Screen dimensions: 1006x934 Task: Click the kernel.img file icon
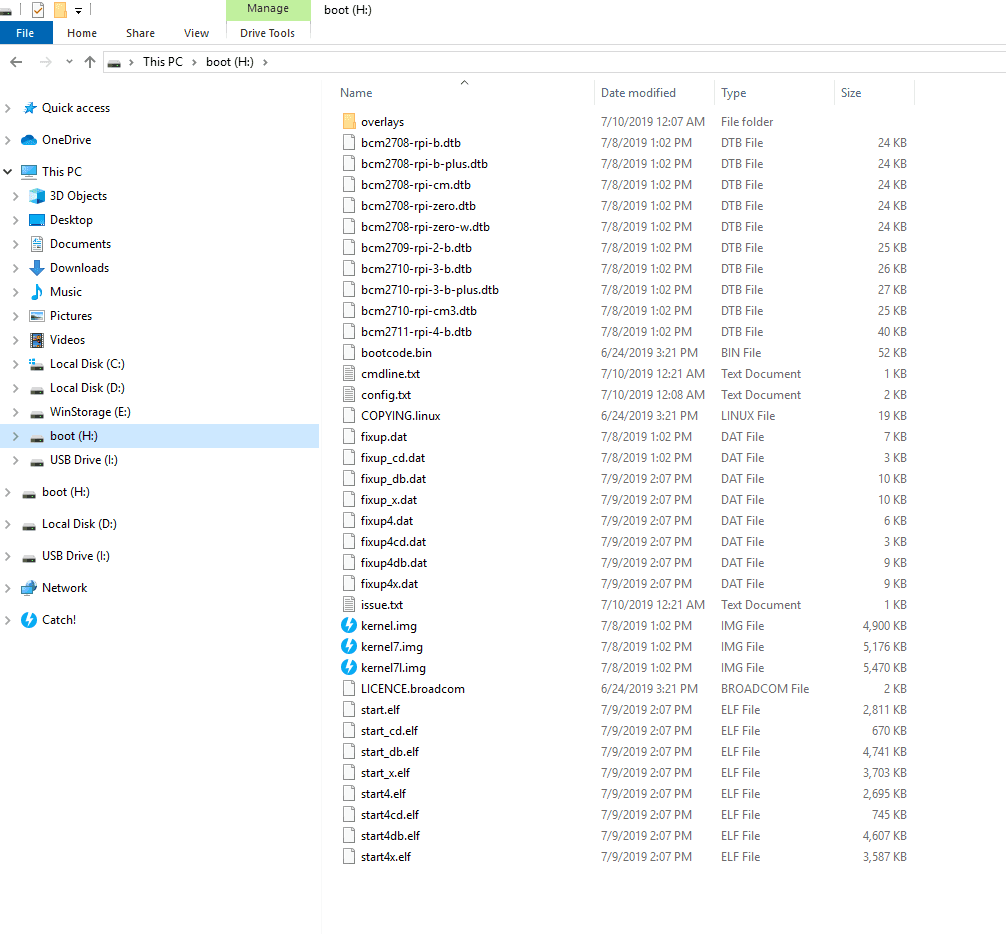[x=349, y=625]
